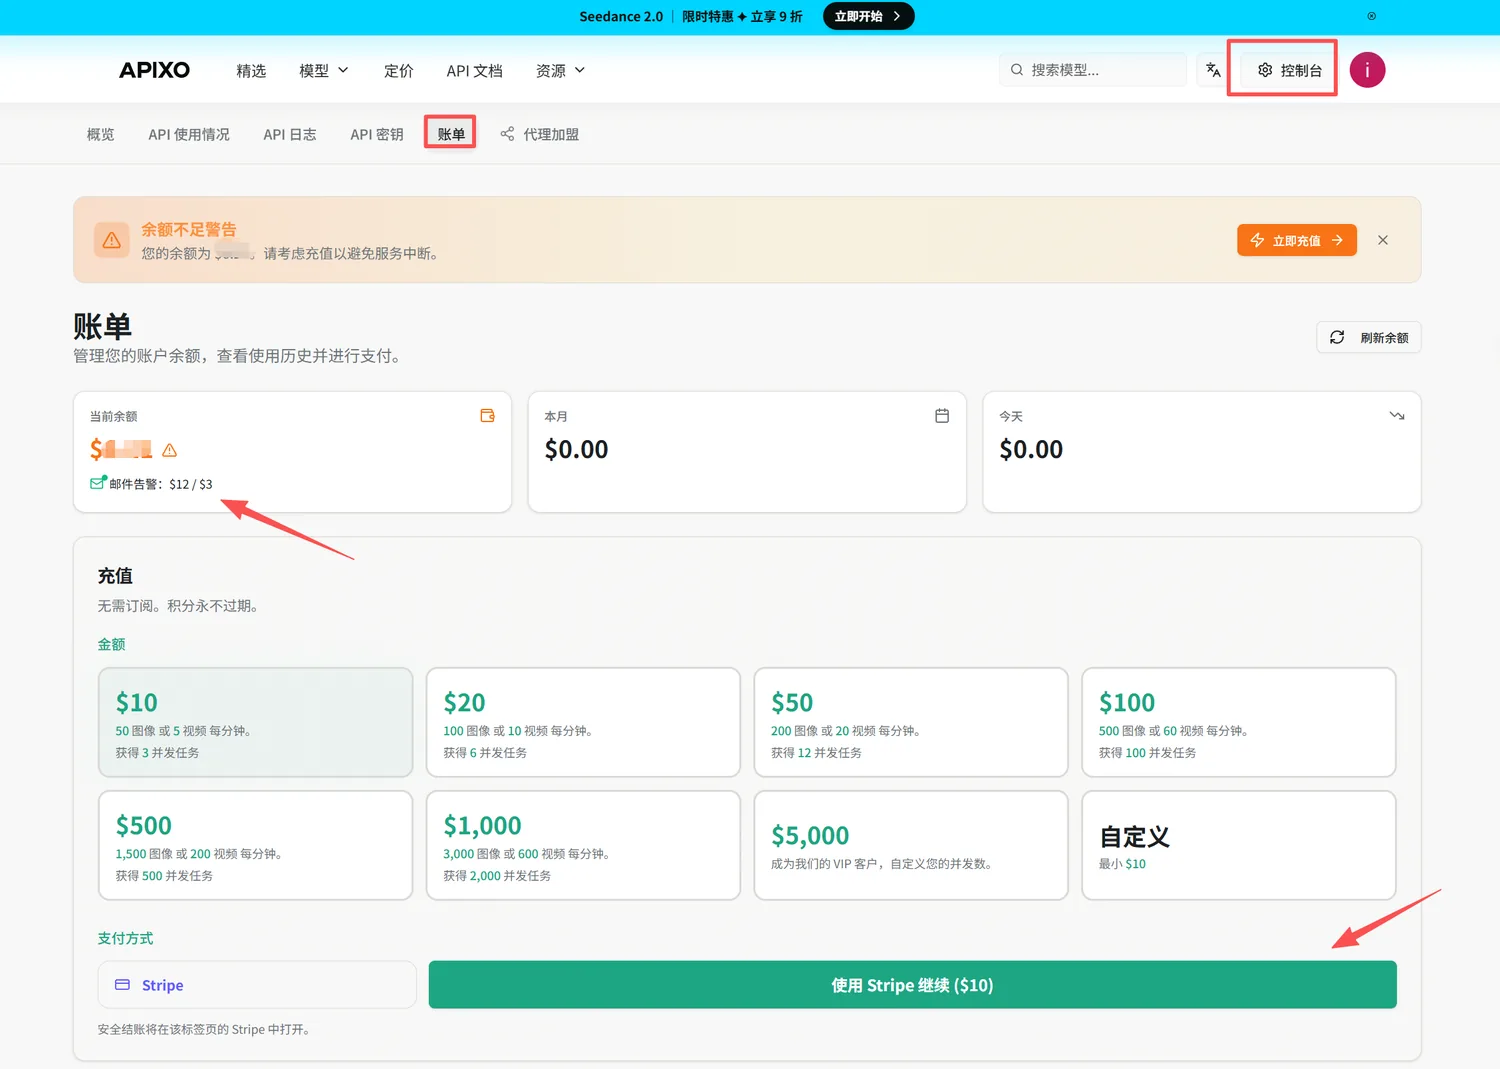Click the 安全结账将在该标签页 note
Image resolution: width=1500 pixels, height=1069 pixels.
(x=204, y=1029)
